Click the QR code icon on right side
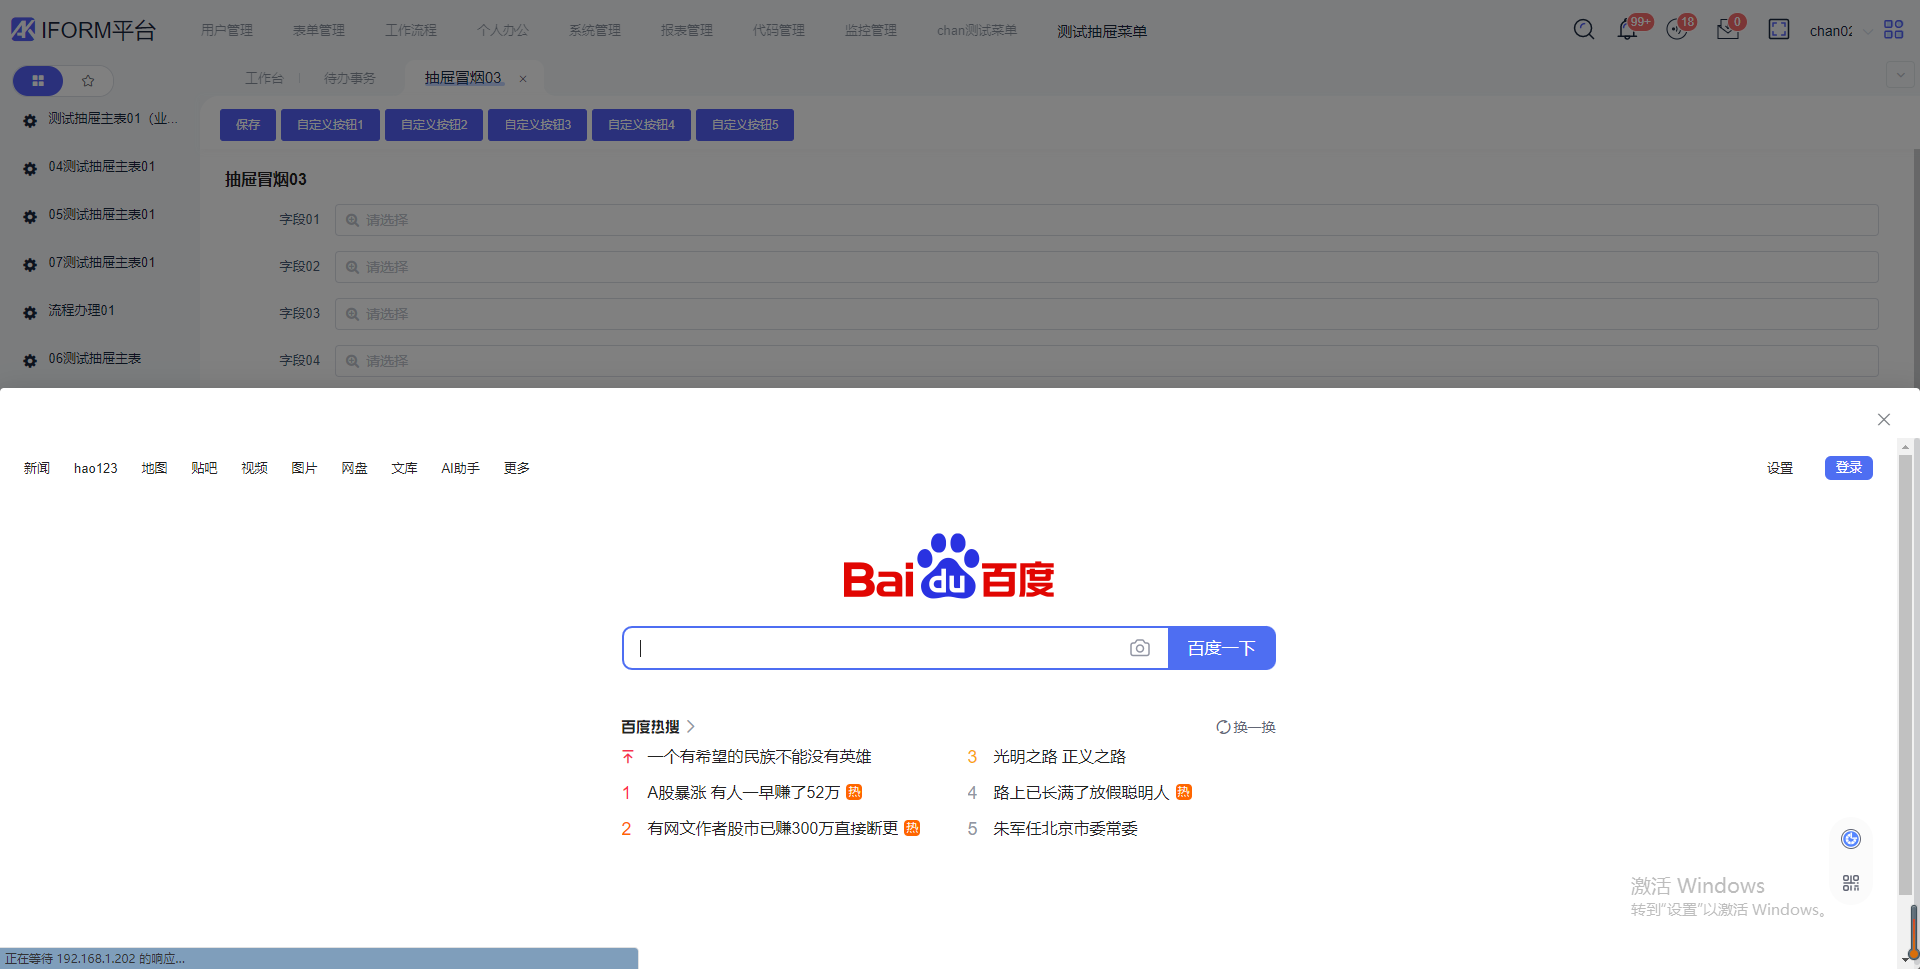The height and width of the screenshot is (969, 1920). click(x=1851, y=883)
